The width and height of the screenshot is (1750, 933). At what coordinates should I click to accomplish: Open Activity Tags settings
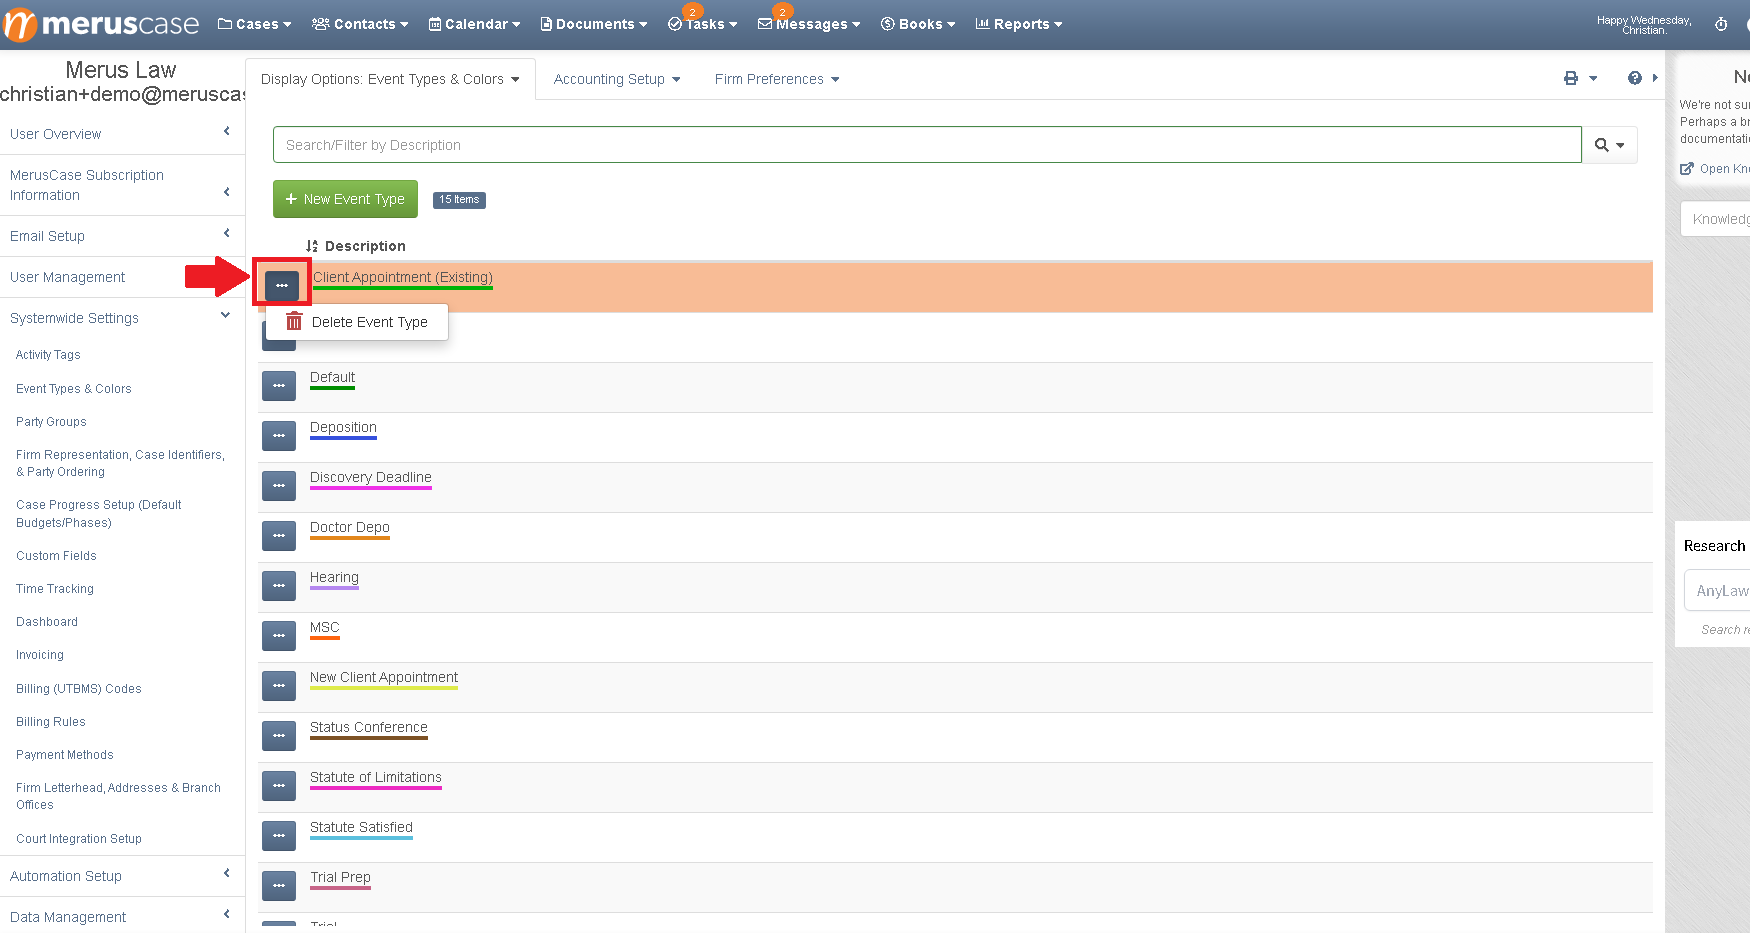tap(48, 355)
